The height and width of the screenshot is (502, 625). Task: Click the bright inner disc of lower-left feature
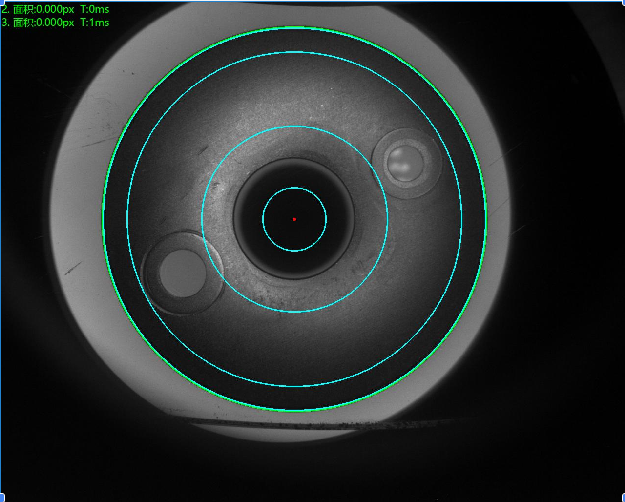(181, 272)
